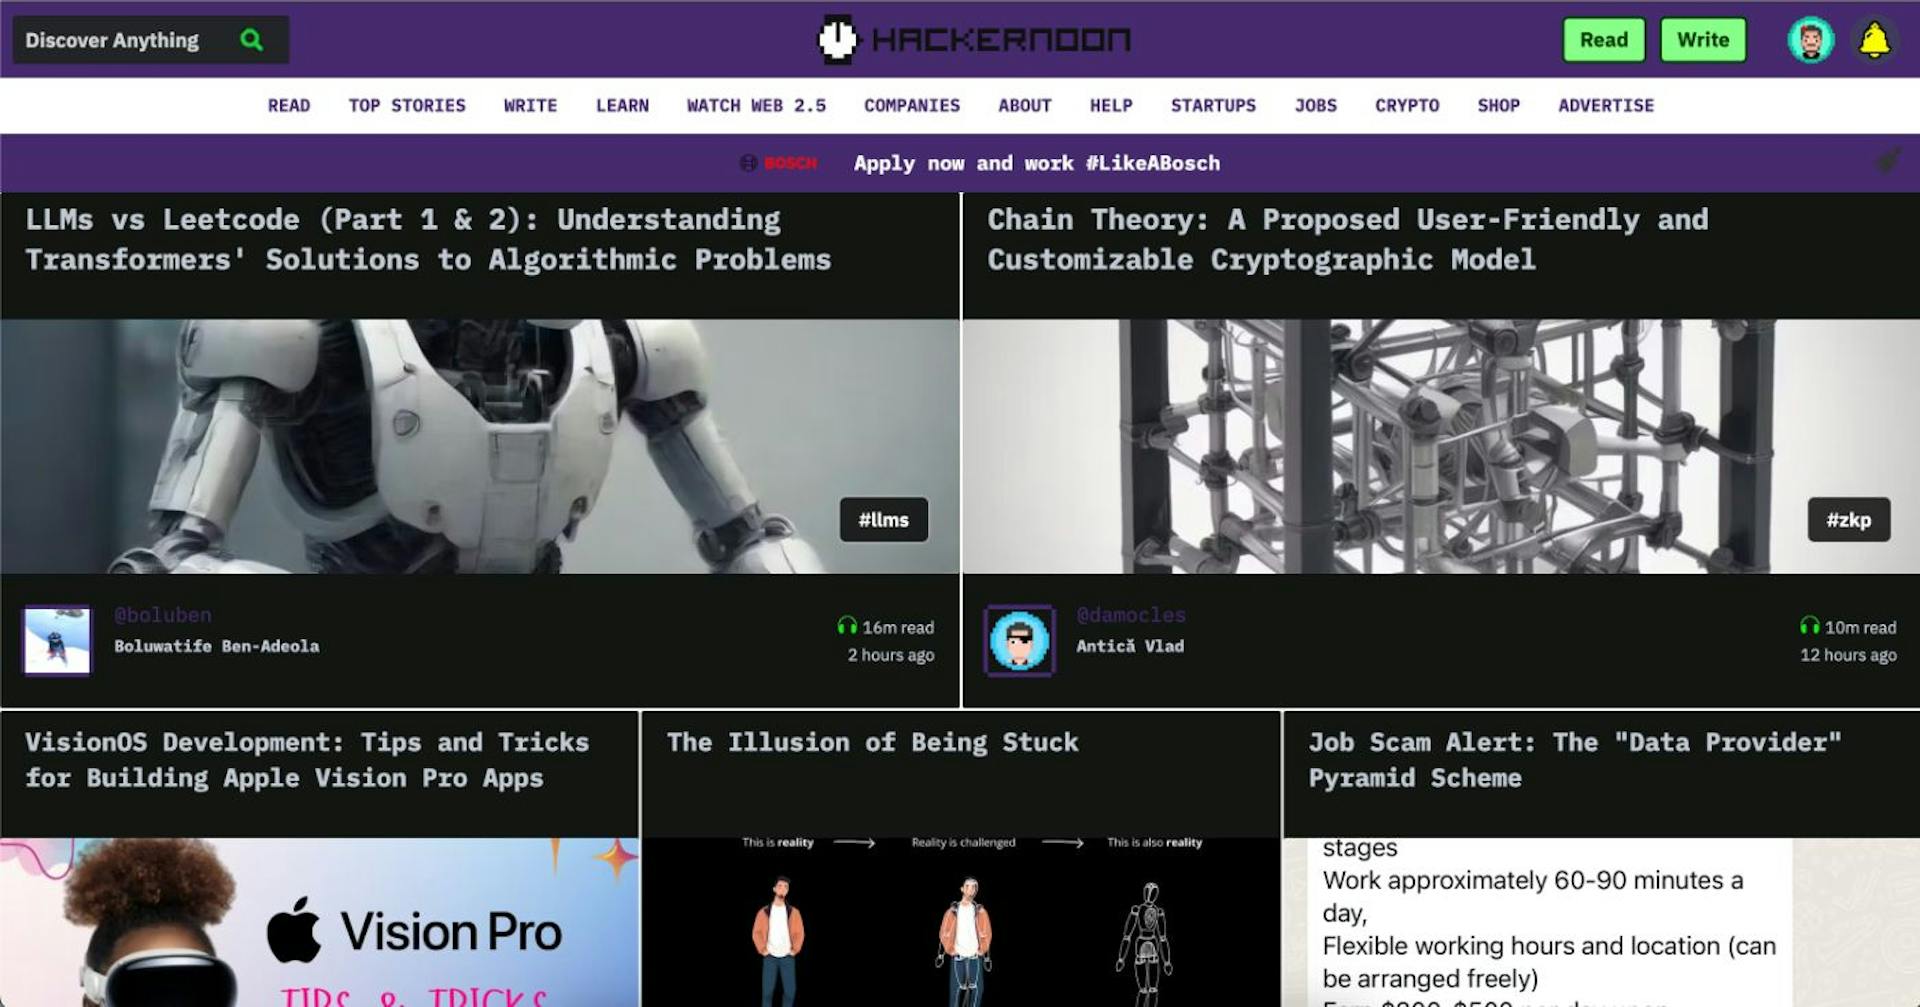Screen dimensions: 1920x1007
Task: Click the green search magnifier icon
Action: click(x=252, y=40)
